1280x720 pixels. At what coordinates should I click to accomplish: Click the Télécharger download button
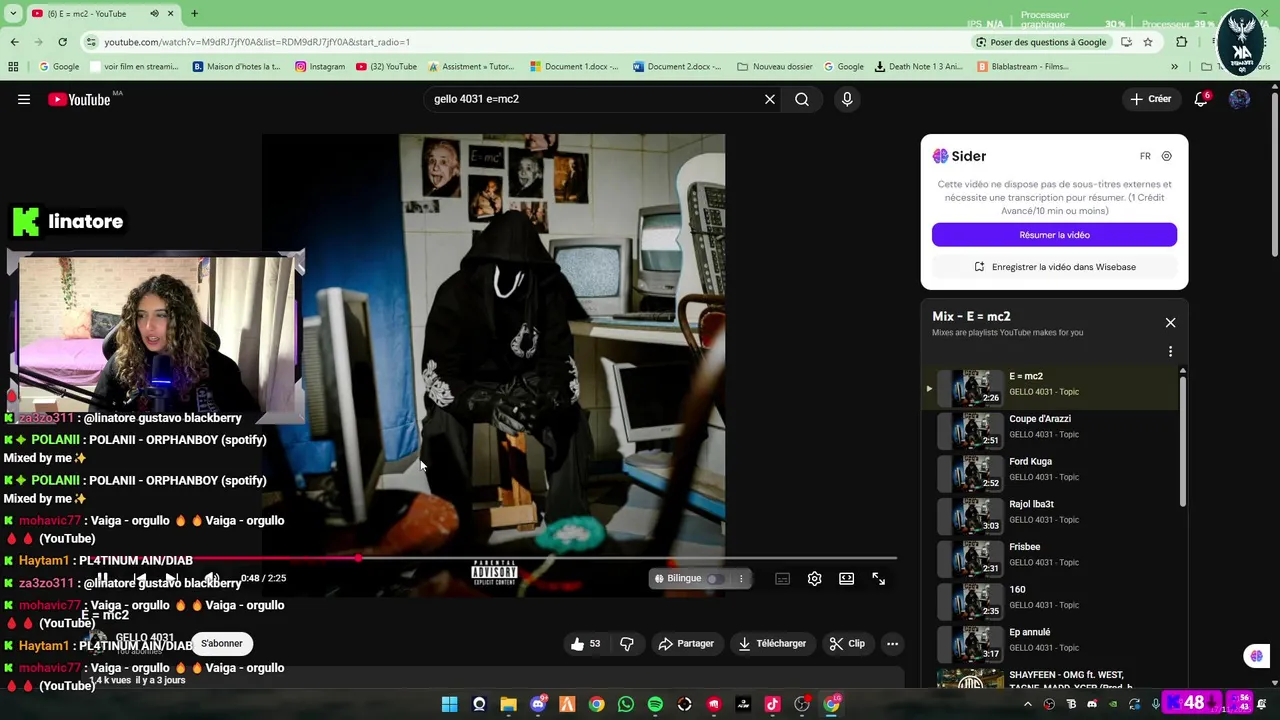click(x=772, y=644)
